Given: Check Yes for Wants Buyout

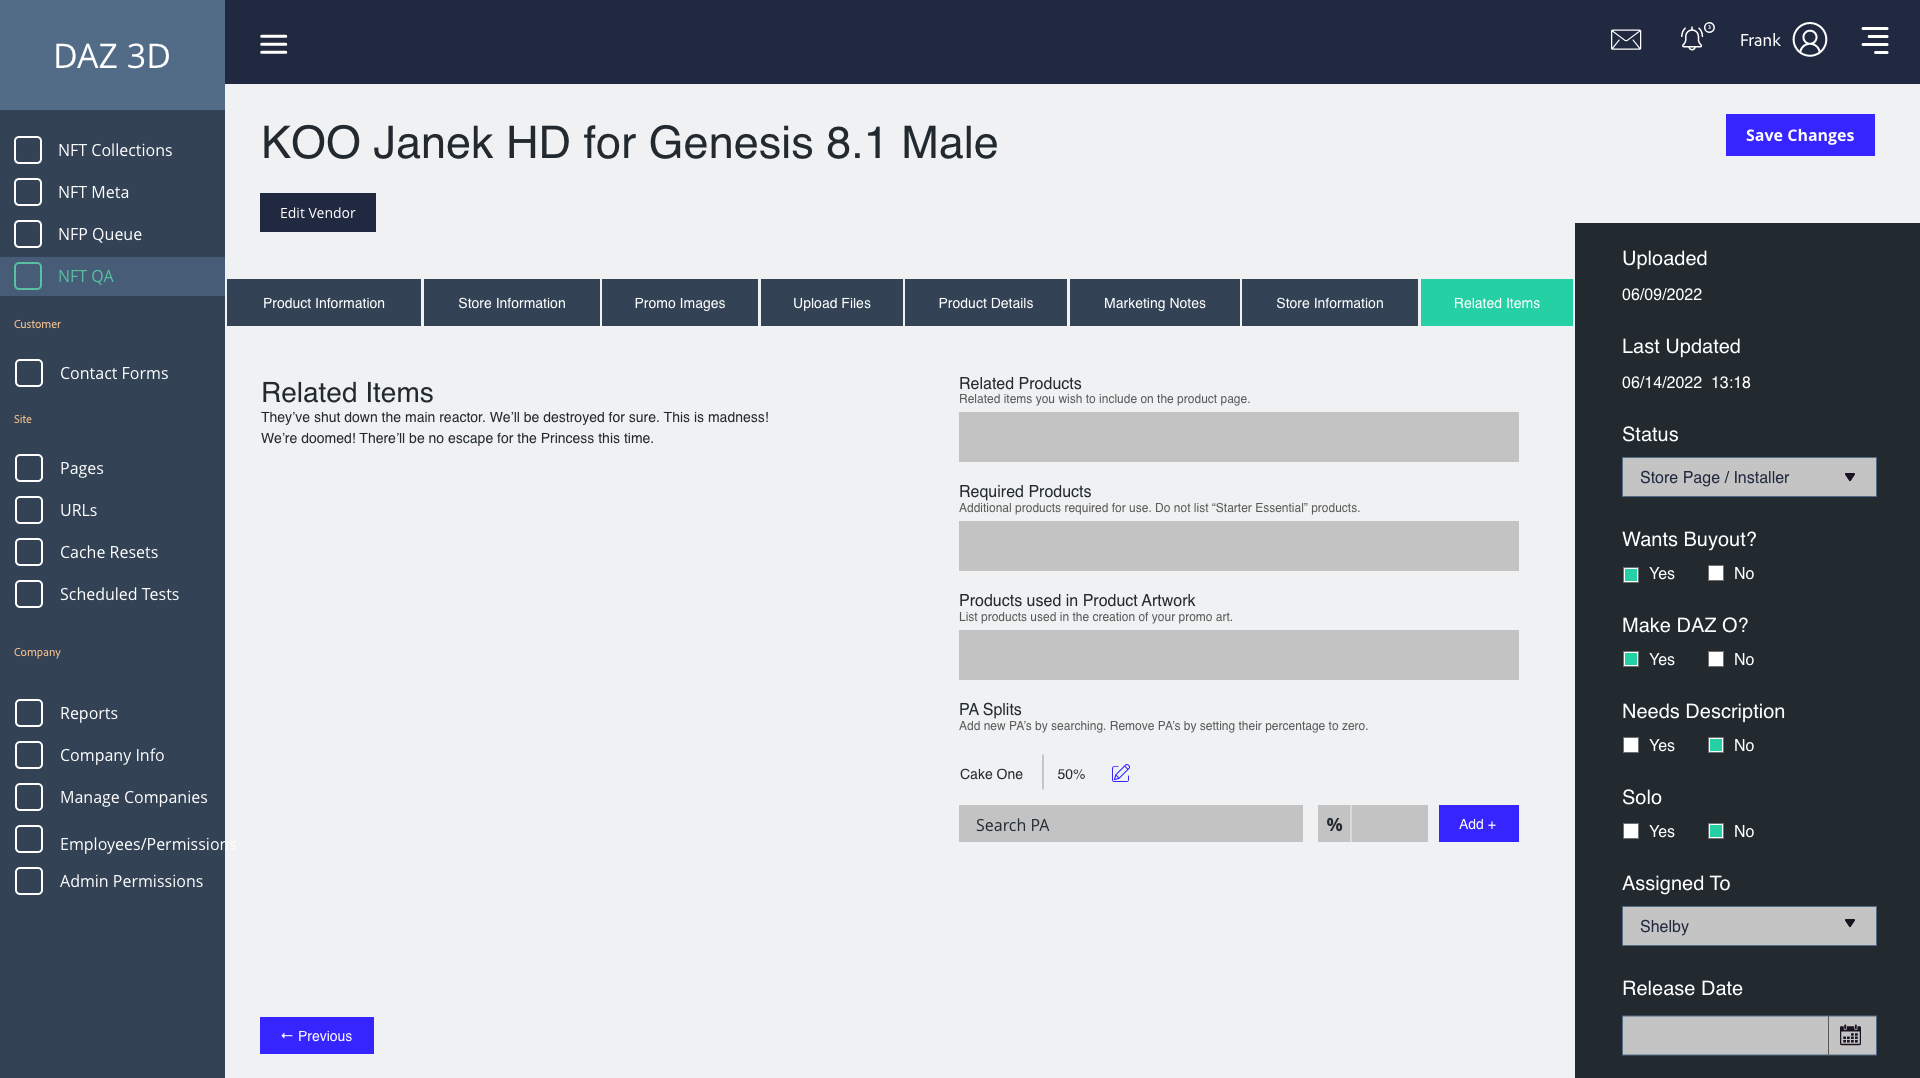Looking at the screenshot, I should pyautogui.click(x=1631, y=574).
